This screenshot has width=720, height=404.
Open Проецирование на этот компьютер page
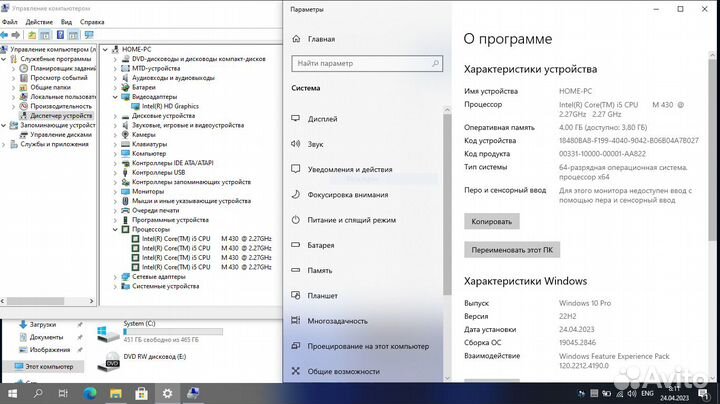(368, 346)
